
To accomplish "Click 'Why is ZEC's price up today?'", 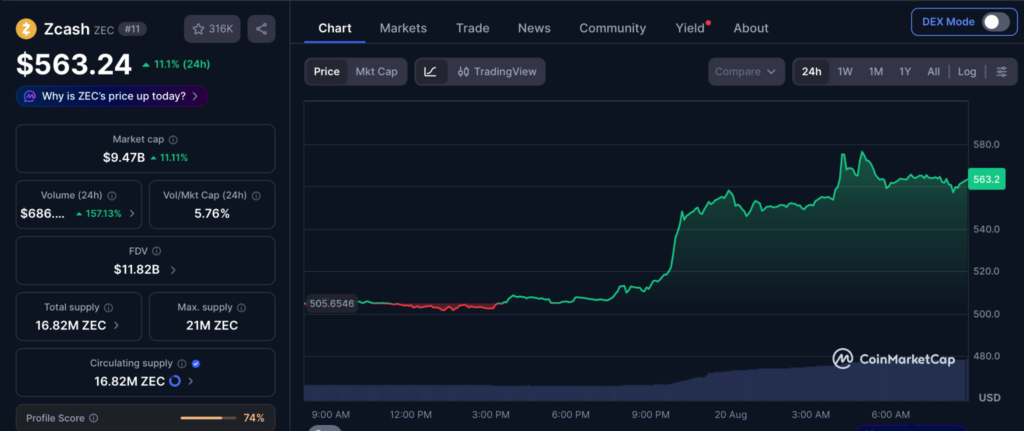I will click(112, 96).
